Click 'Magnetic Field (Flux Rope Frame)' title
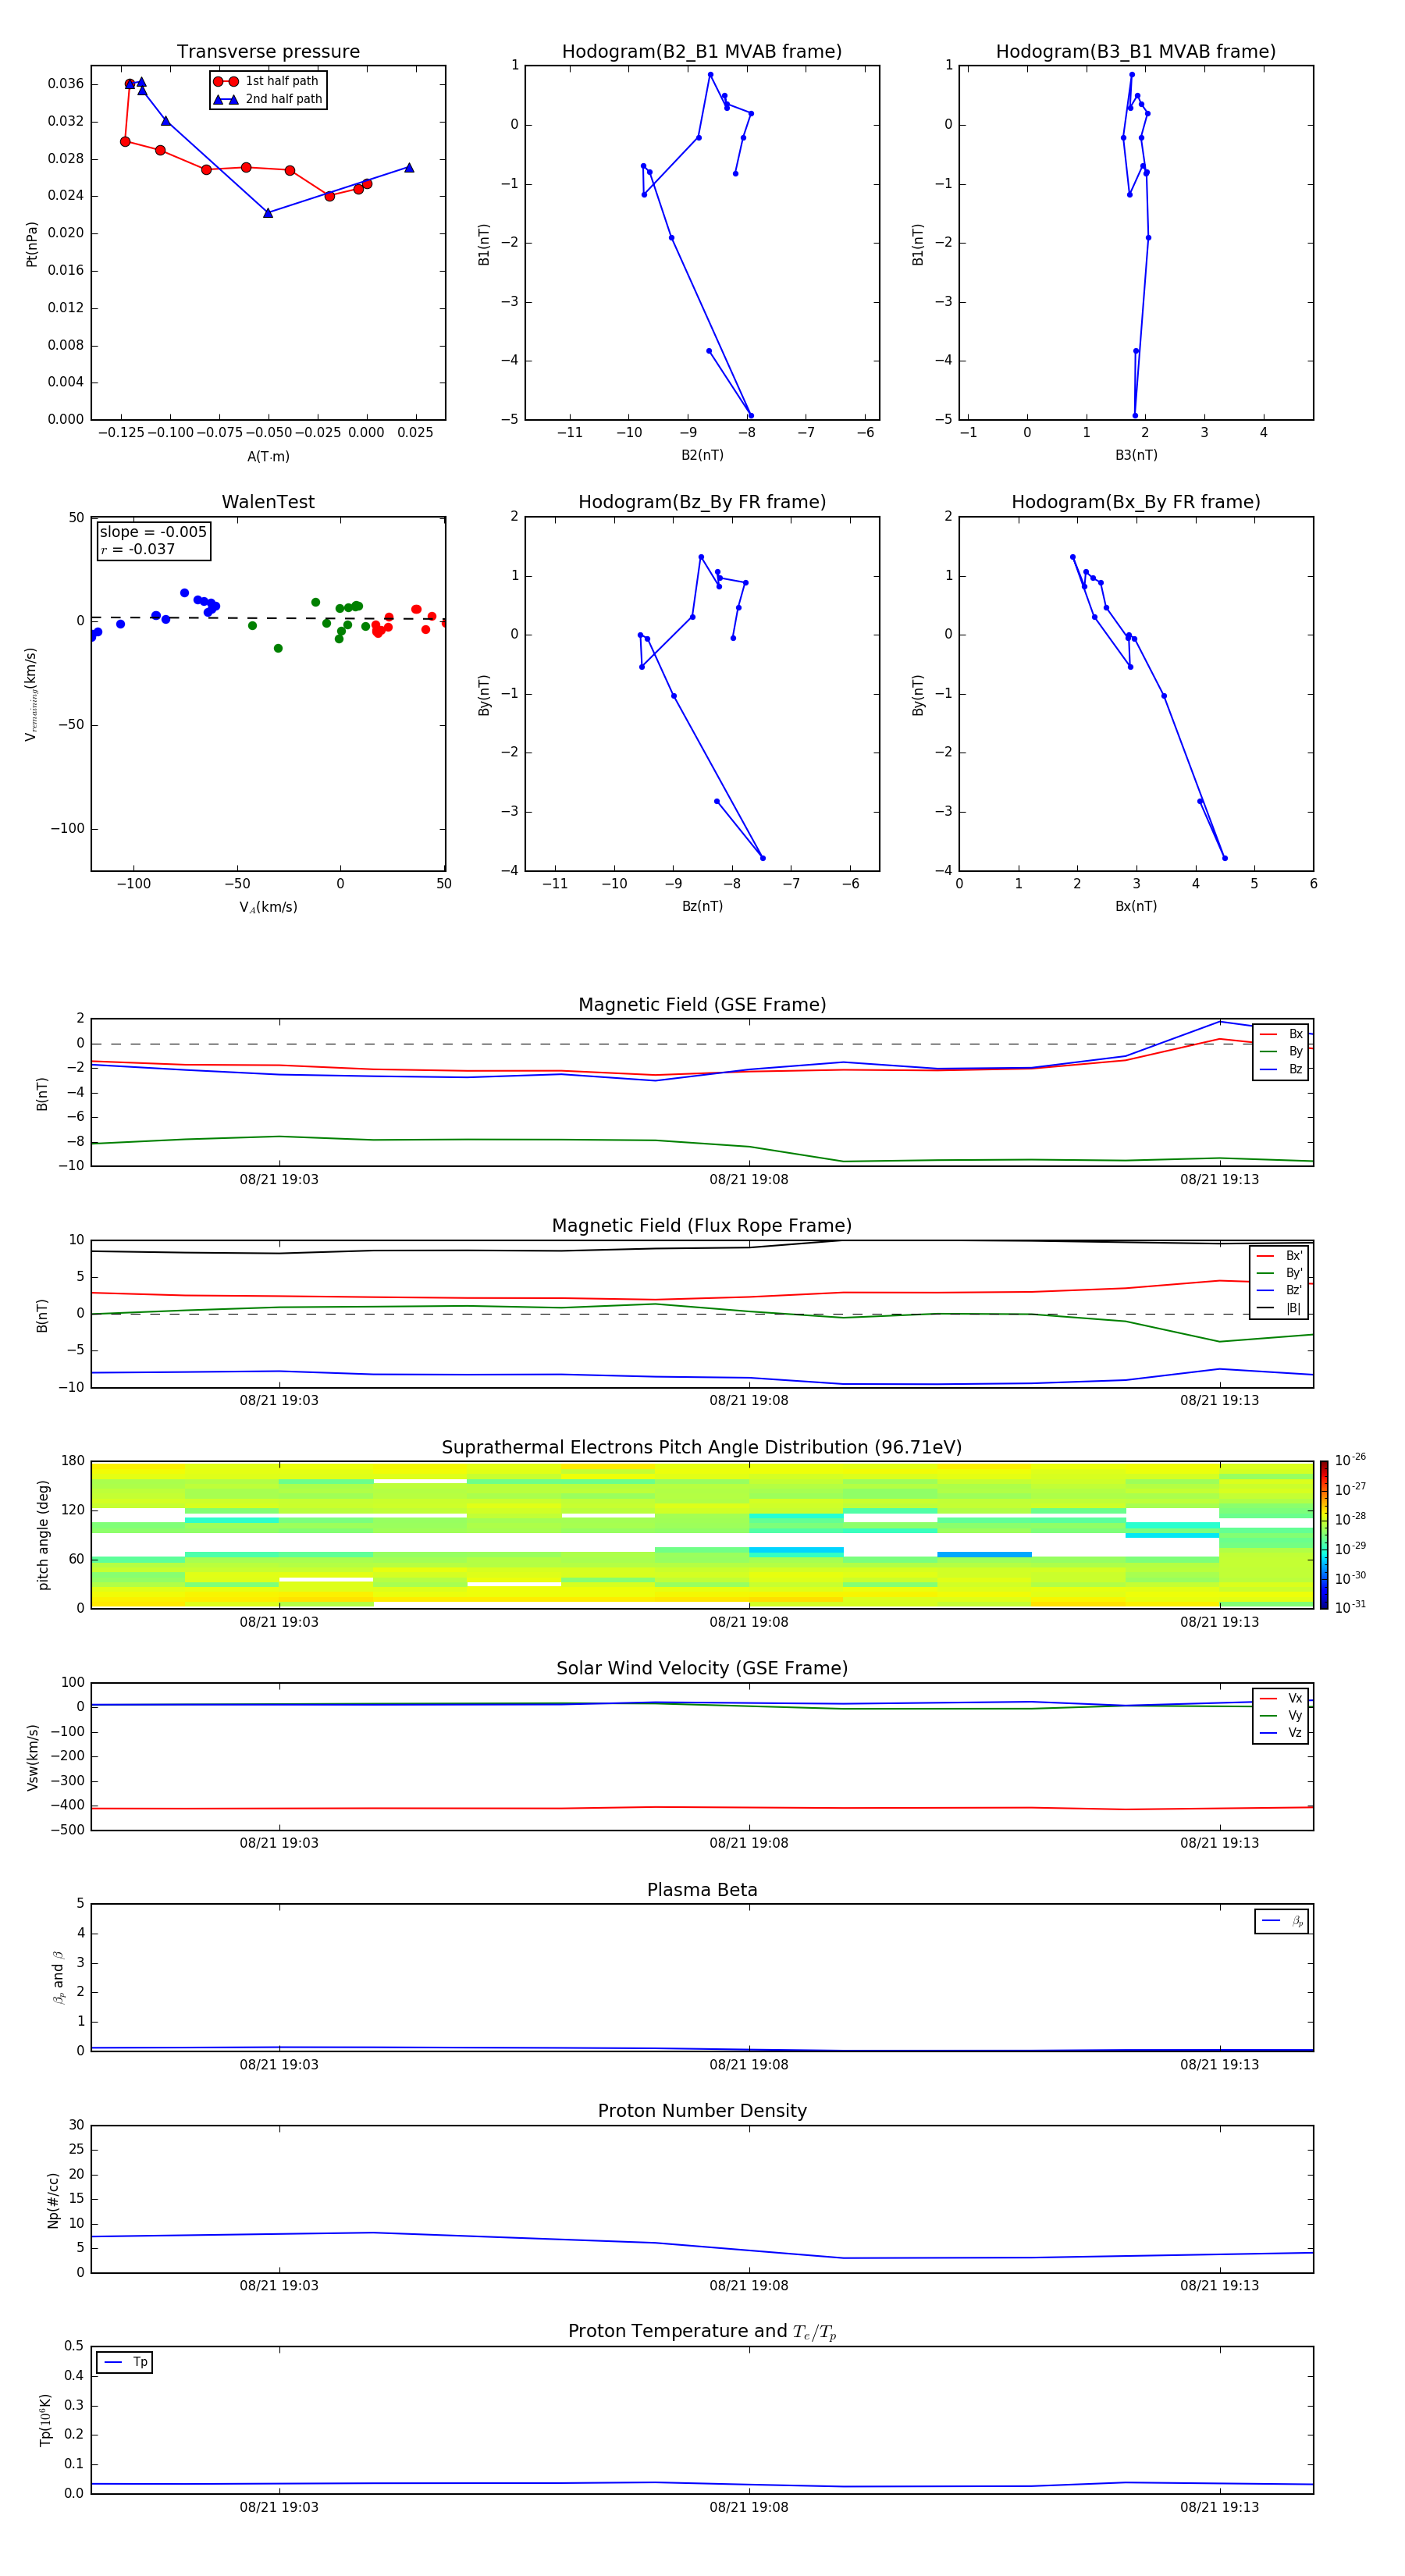This screenshot has width=1405, height=2576. (702, 1226)
